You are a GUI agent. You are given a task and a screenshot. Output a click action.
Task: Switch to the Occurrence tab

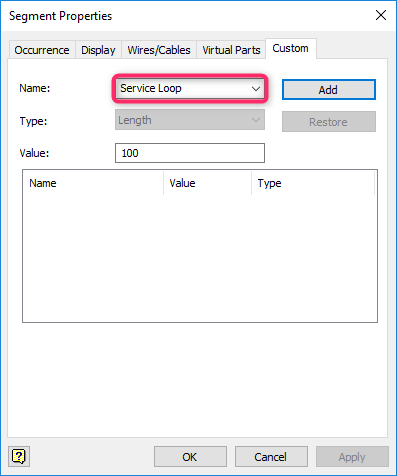pos(42,50)
